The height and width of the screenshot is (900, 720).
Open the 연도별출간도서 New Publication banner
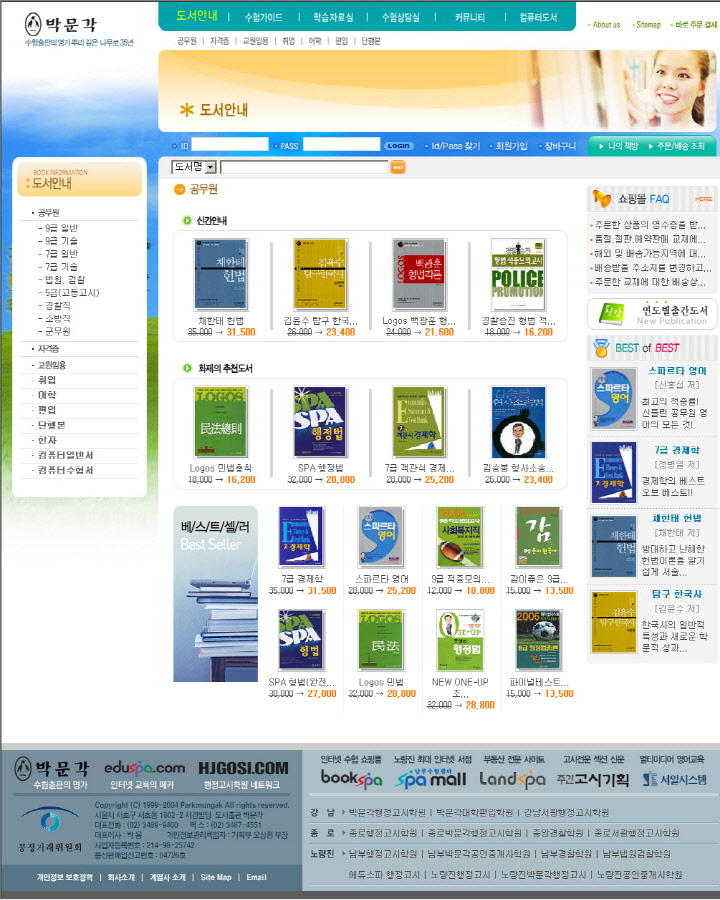point(652,315)
